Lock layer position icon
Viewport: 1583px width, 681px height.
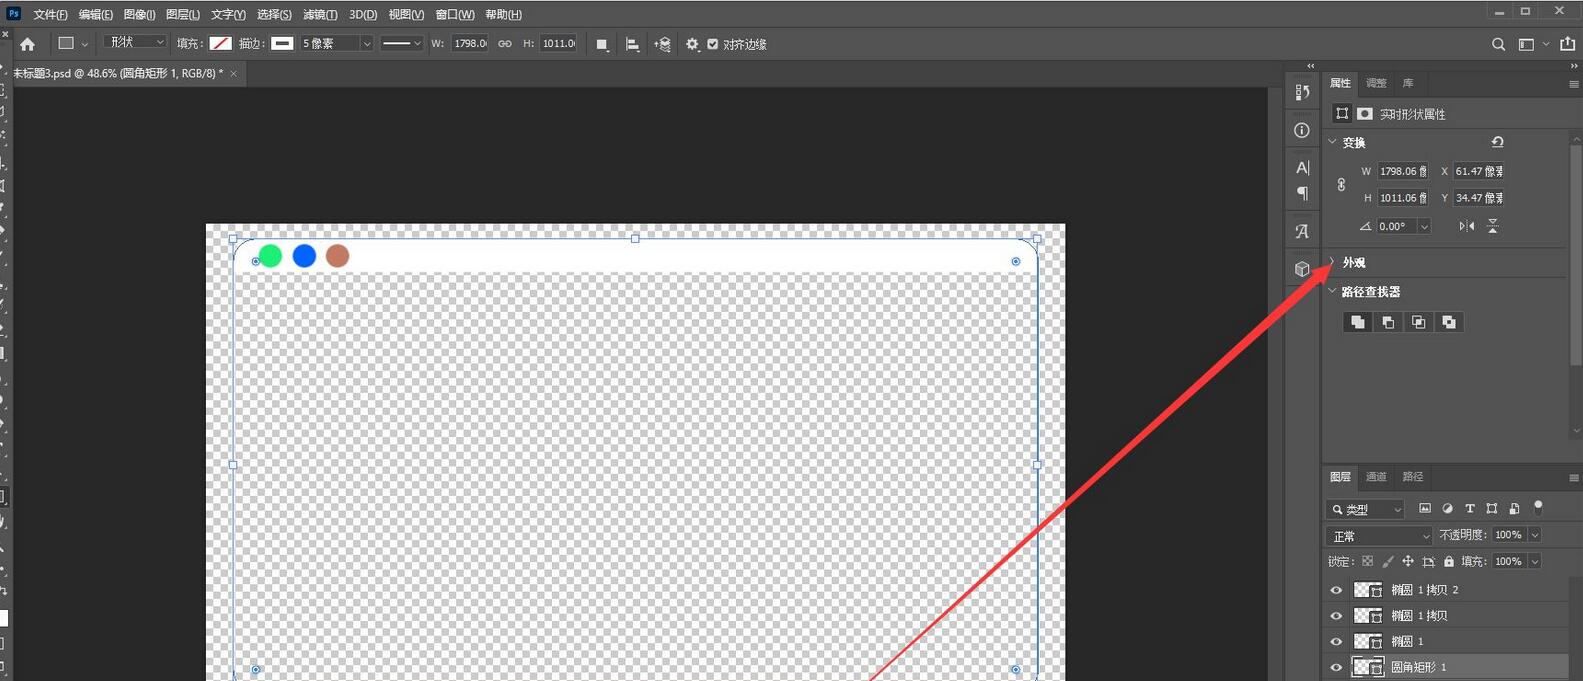point(1408,562)
